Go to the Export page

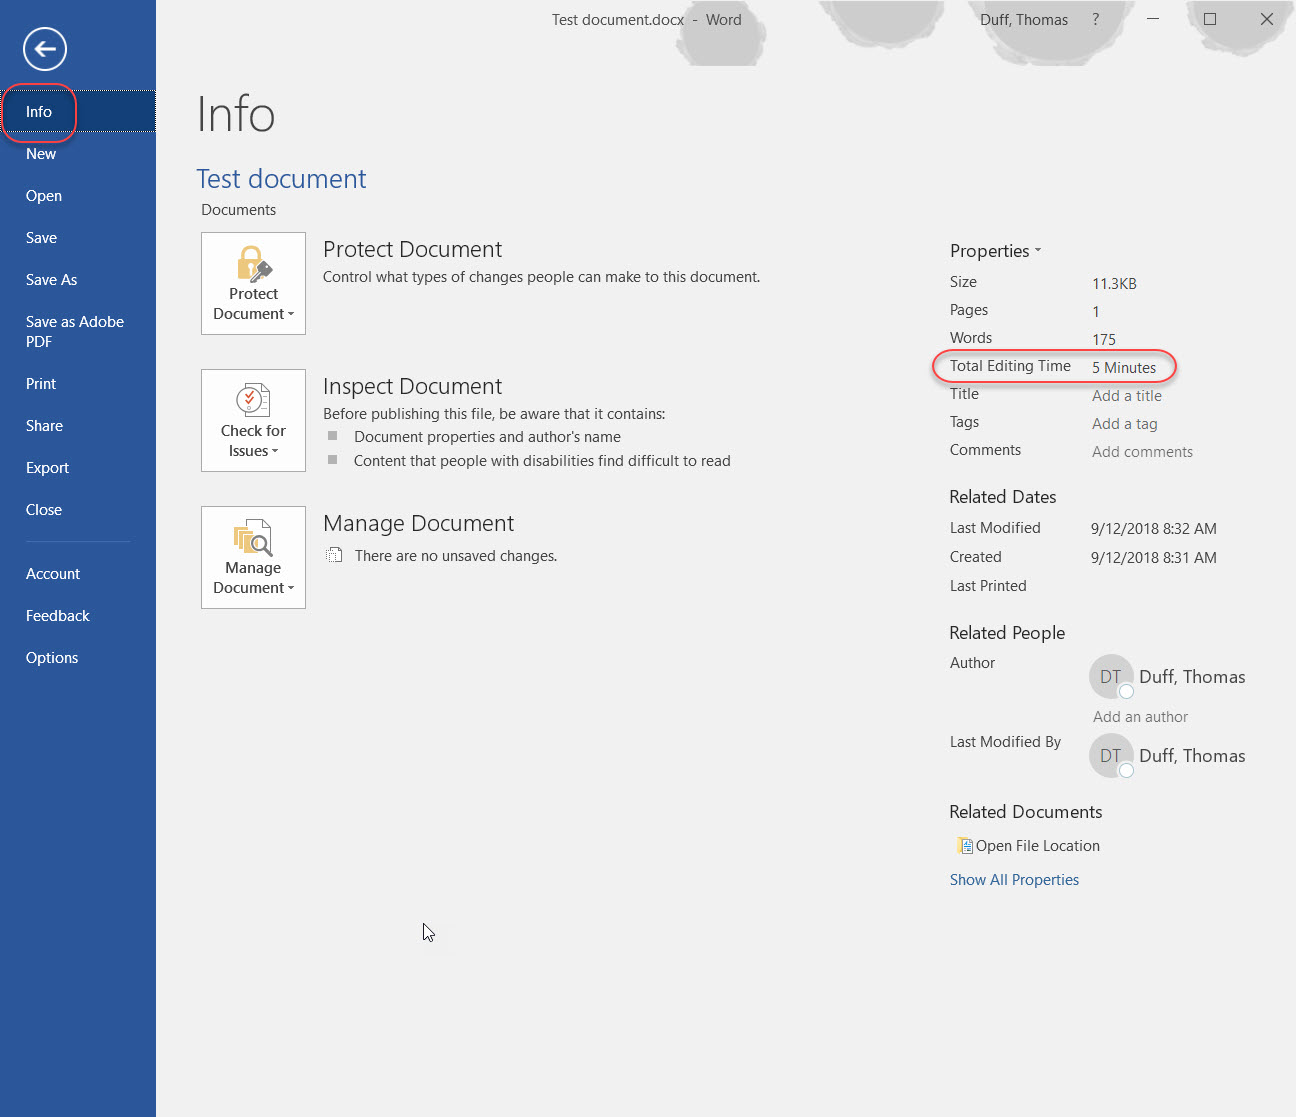(x=47, y=468)
